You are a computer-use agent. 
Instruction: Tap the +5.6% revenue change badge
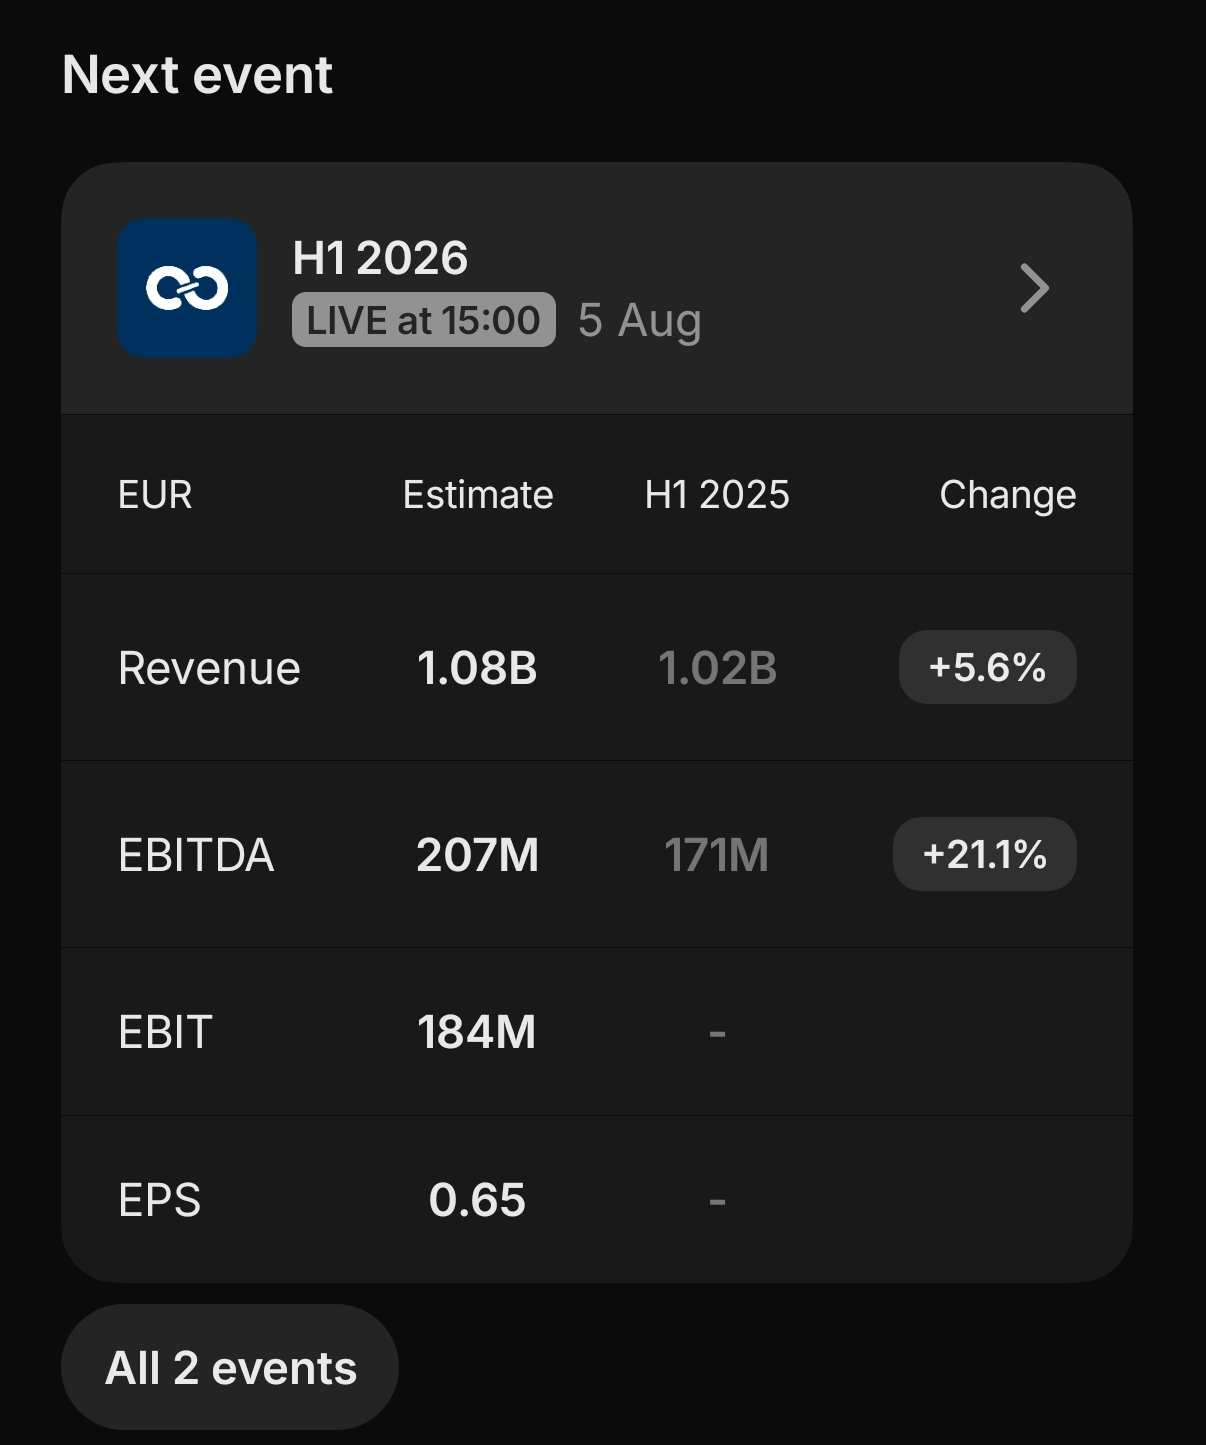(987, 667)
